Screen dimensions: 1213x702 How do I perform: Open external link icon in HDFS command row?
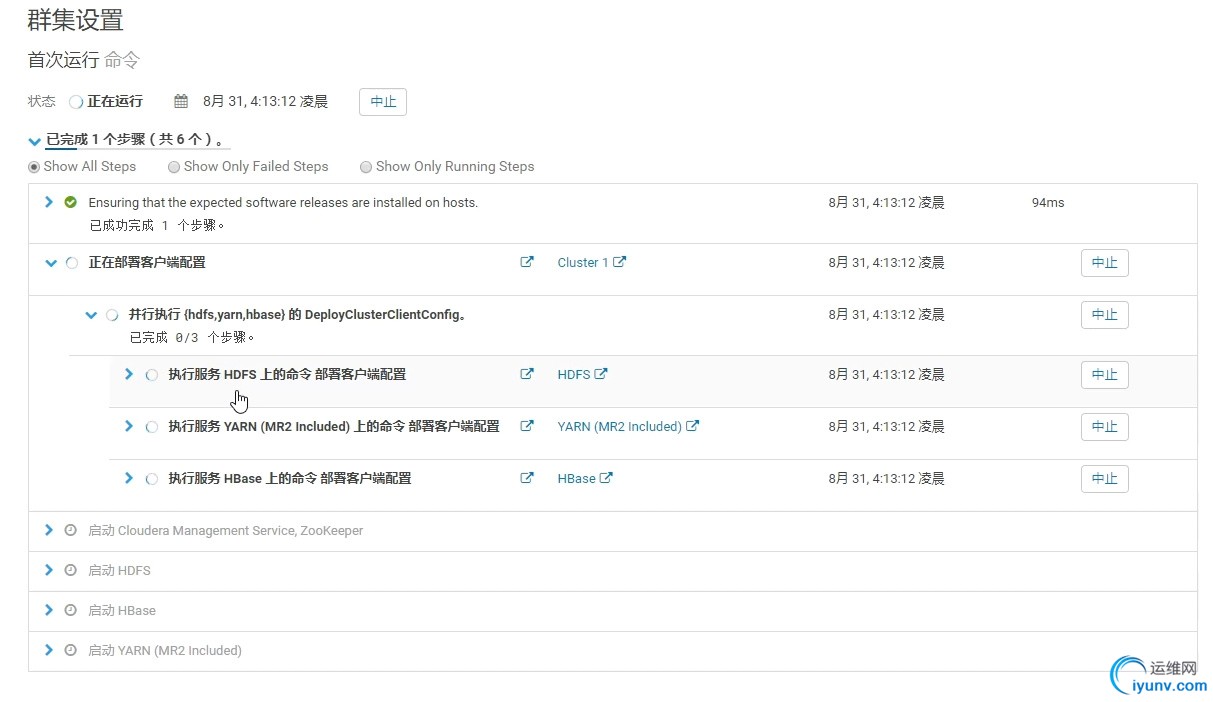click(x=527, y=374)
